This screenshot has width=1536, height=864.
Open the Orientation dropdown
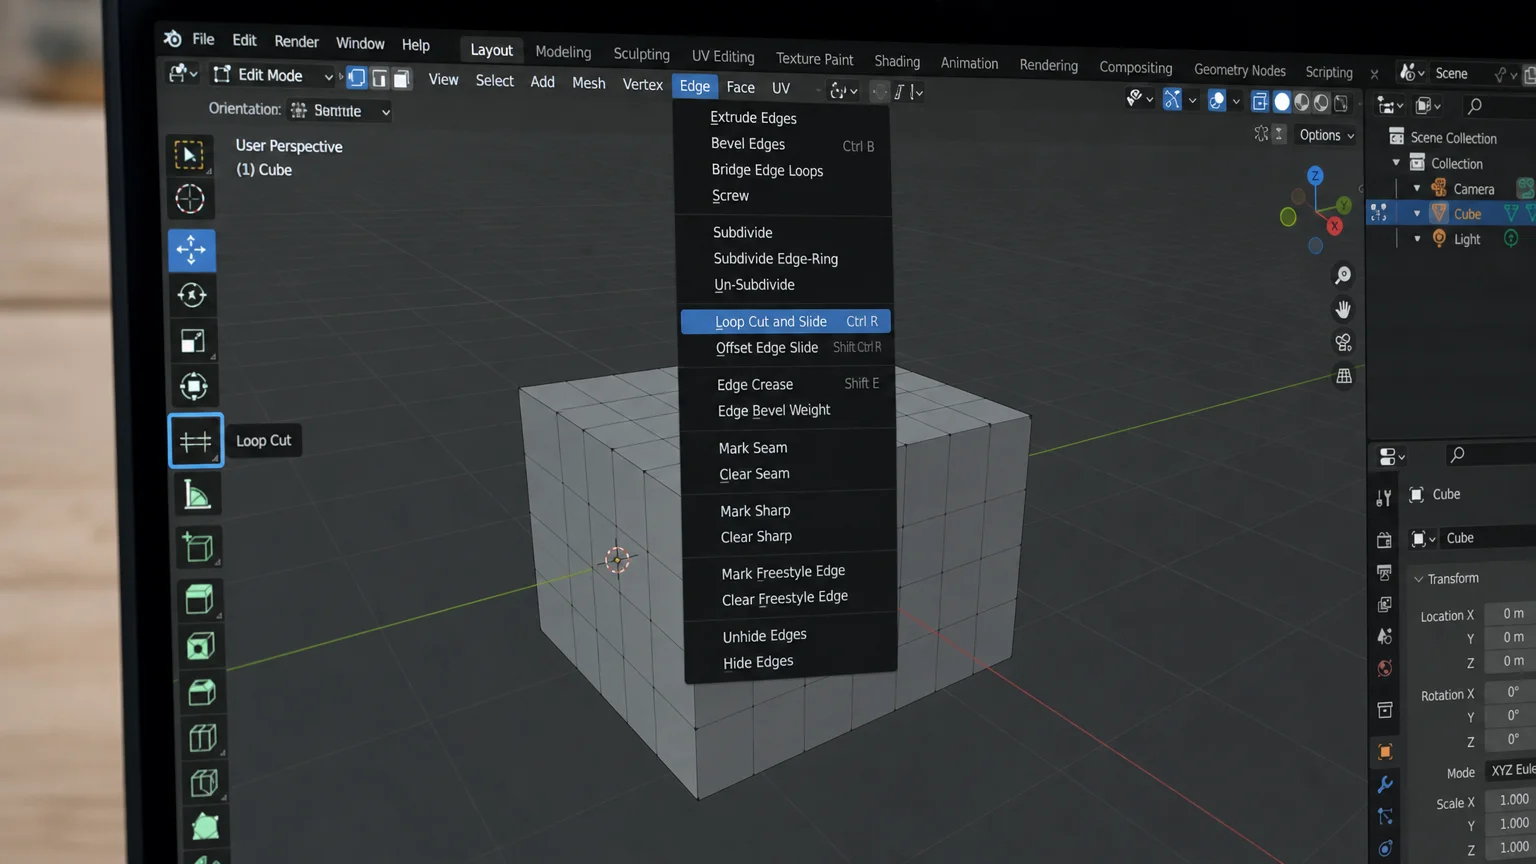(340, 111)
